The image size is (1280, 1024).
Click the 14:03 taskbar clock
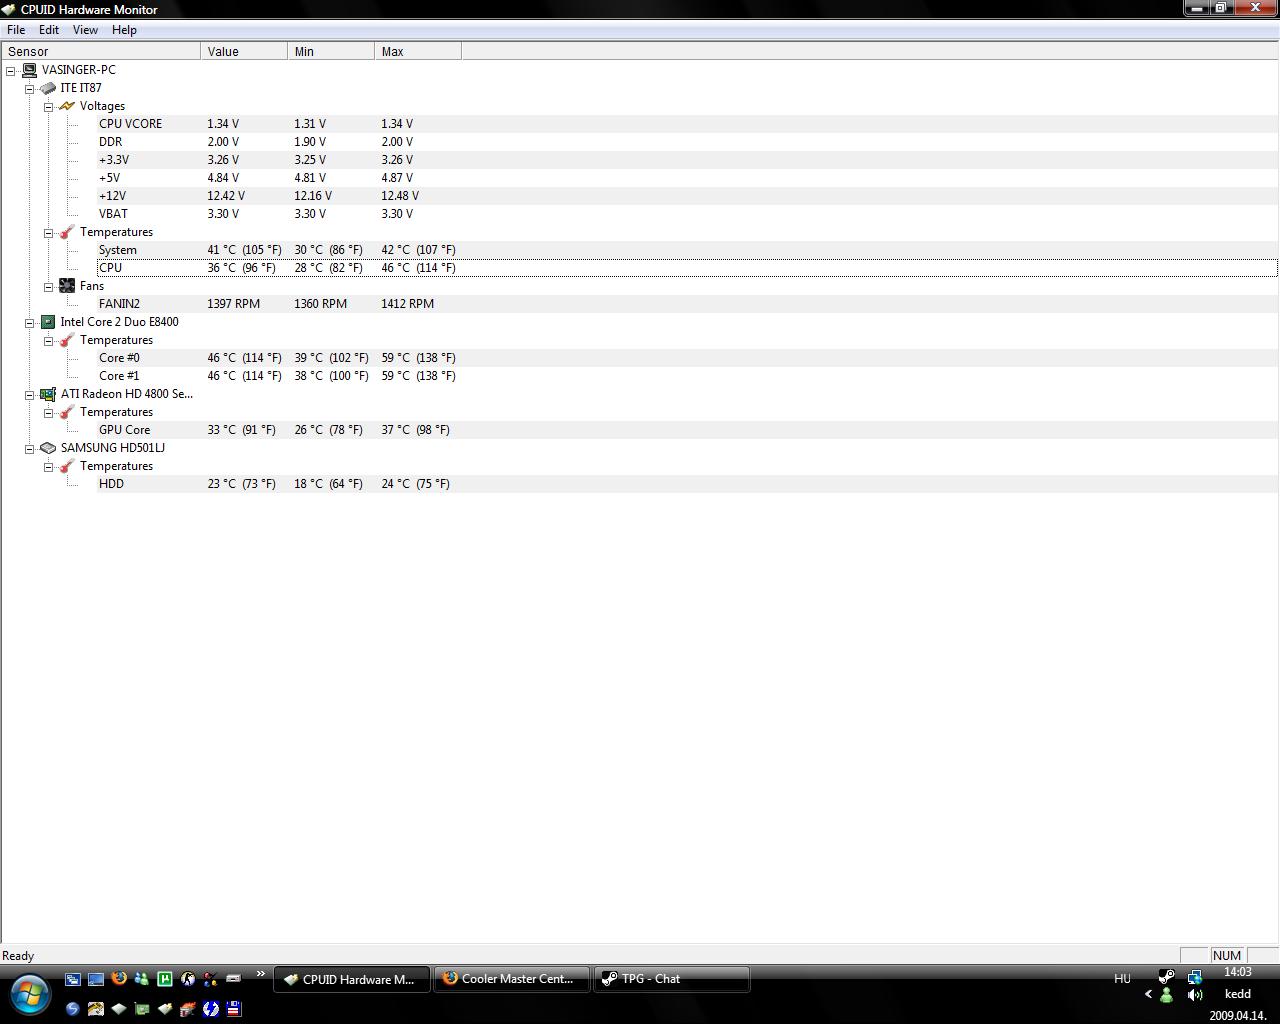point(1238,972)
